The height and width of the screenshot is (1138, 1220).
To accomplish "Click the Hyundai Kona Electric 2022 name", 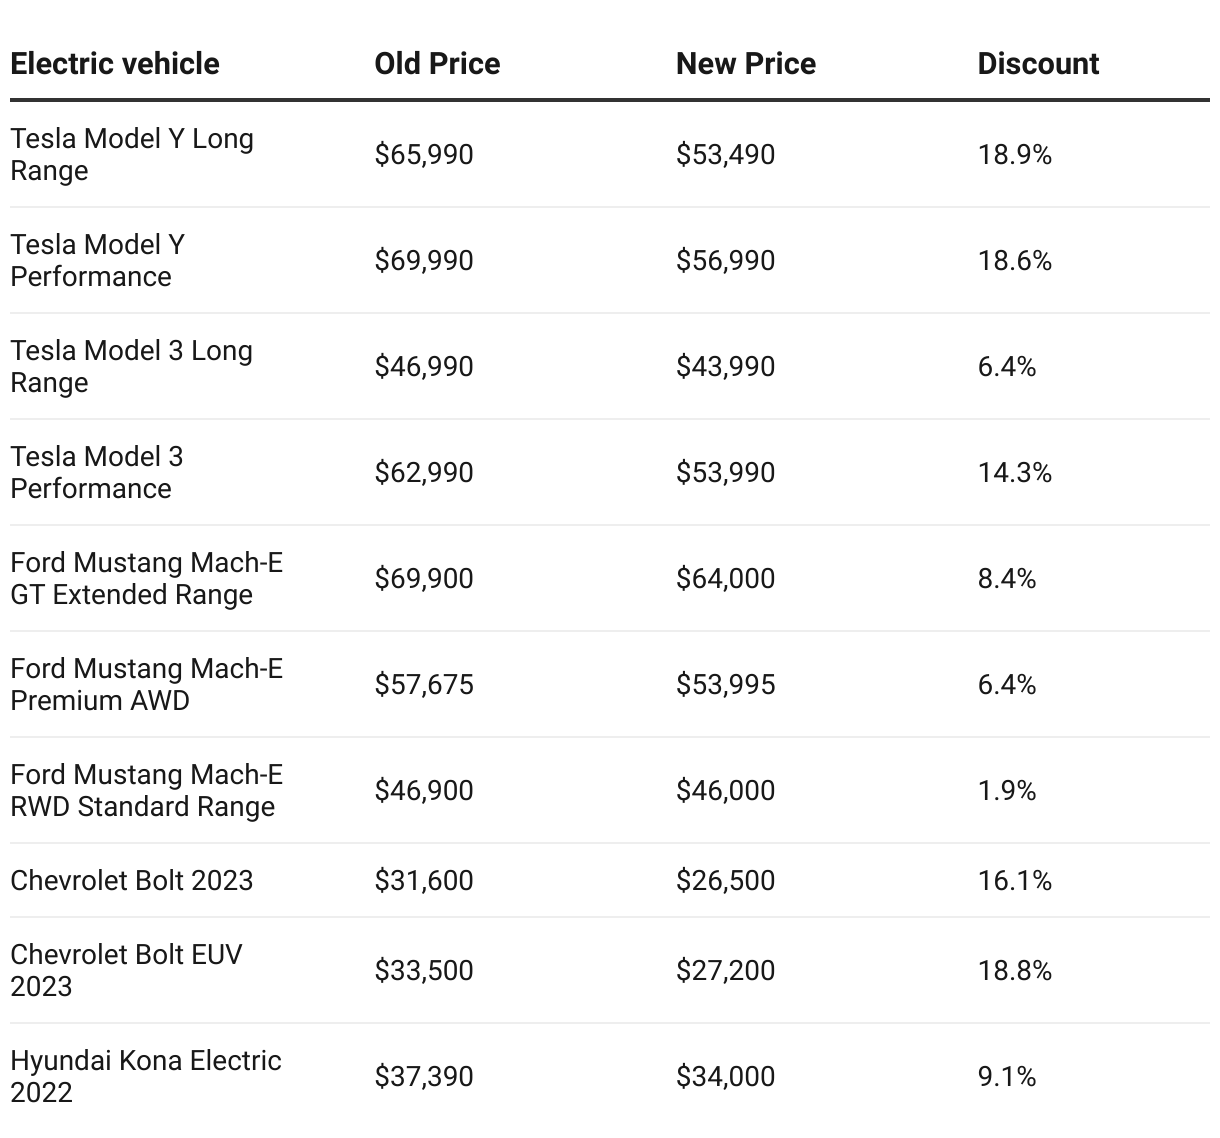I will tap(145, 1076).
